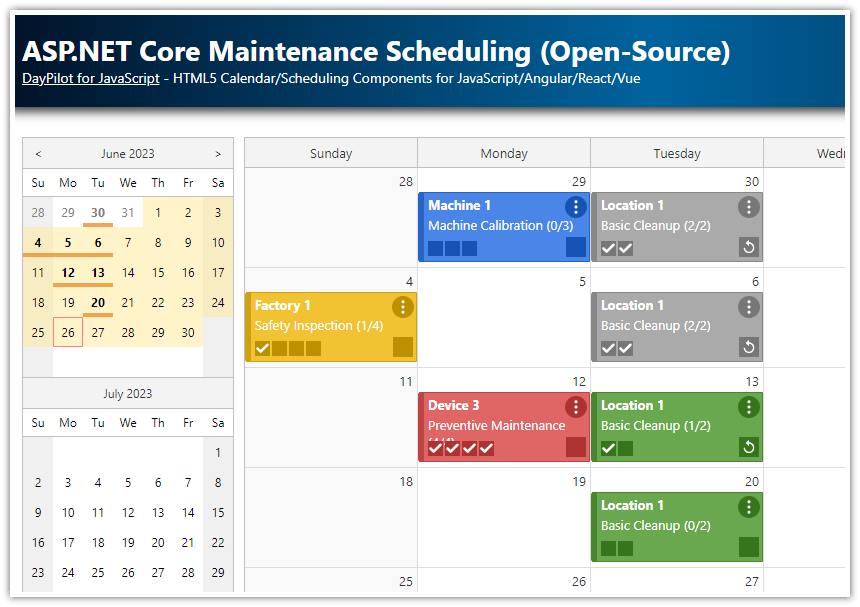860x607 pixels.
Task: Open the Machine 1 event options menu
Action: coord(575,206)
